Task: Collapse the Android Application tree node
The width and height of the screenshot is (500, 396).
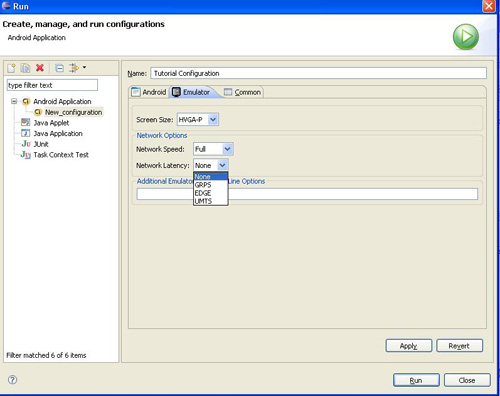Action: (14, 101)
